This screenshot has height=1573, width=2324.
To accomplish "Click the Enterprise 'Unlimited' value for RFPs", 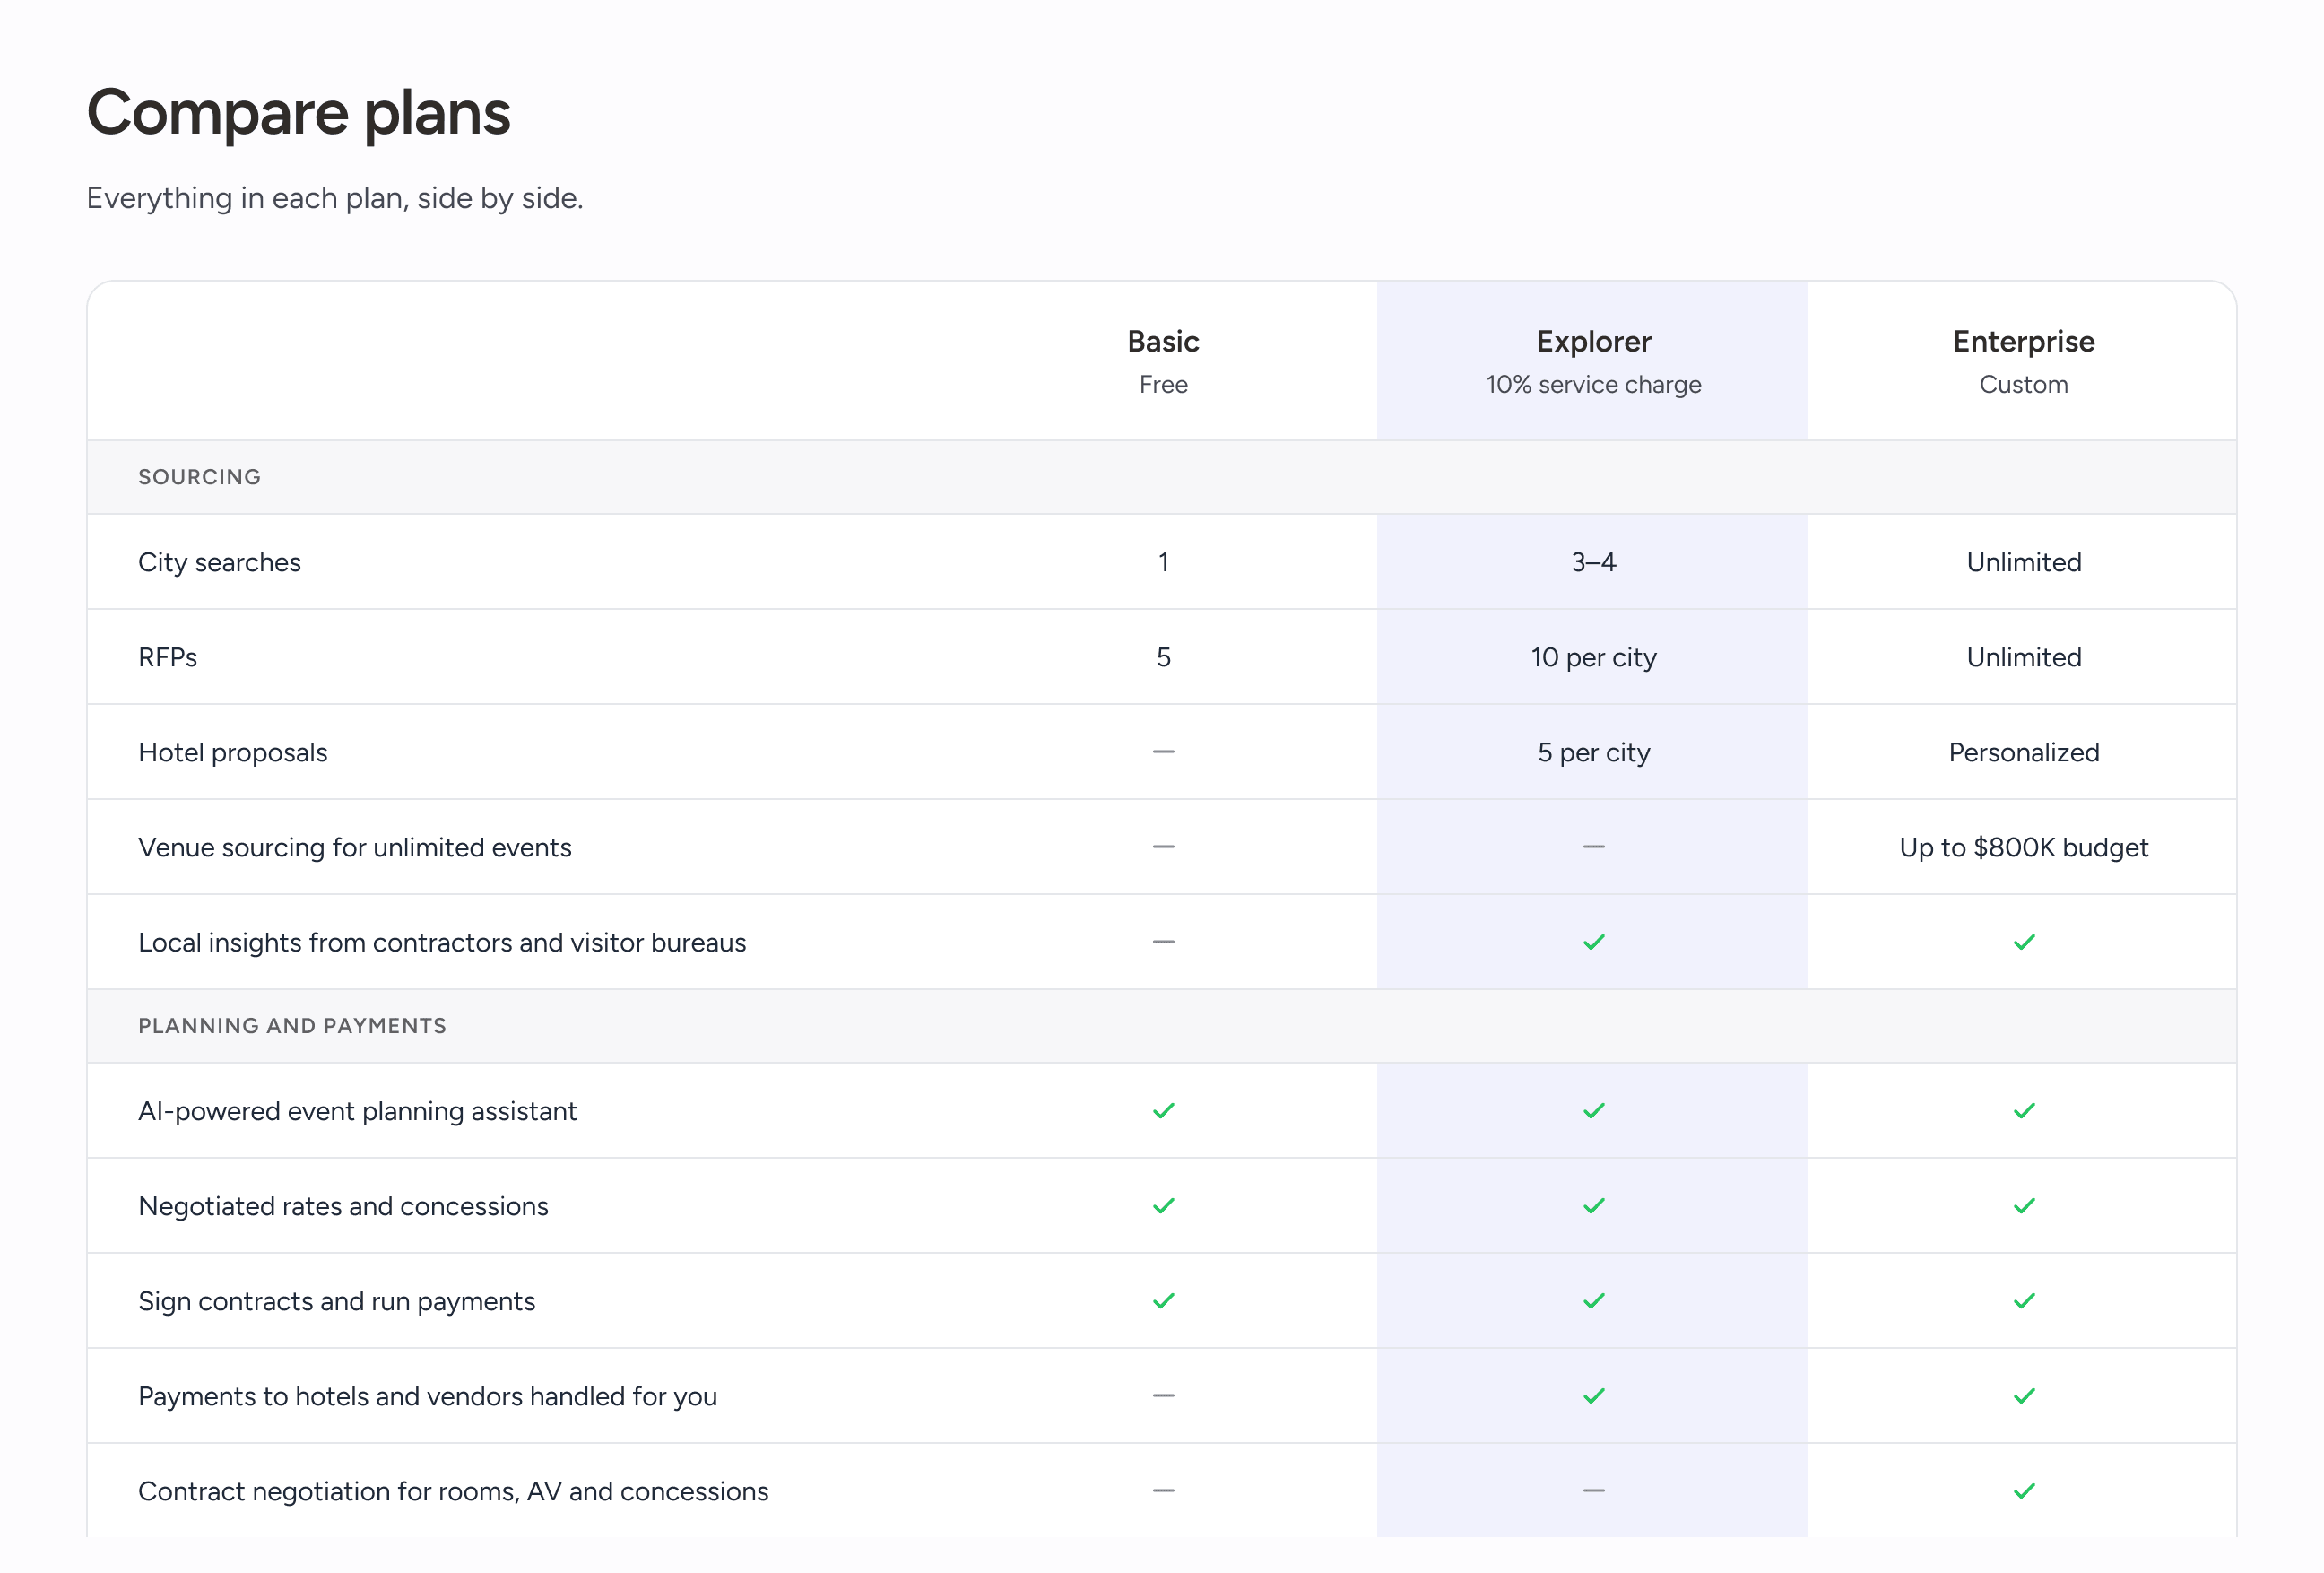I will tap(2024, 657).
